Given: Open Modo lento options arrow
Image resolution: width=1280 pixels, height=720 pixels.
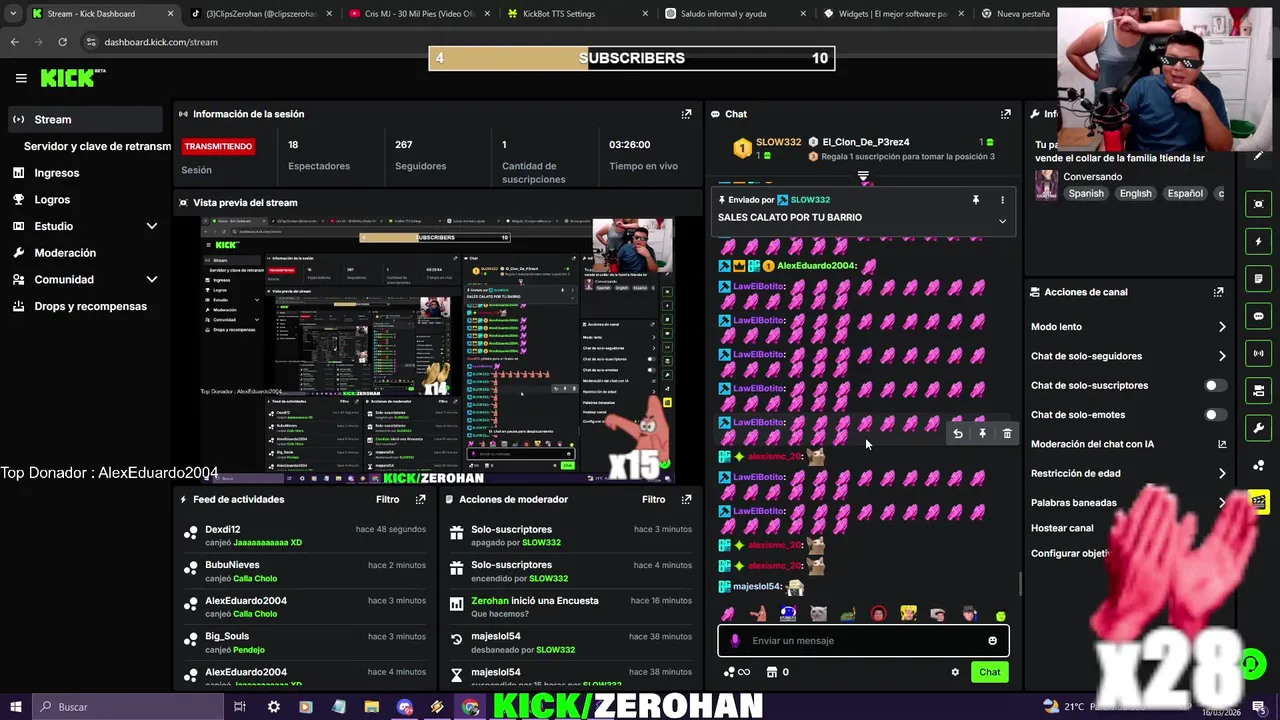Looking at the screenshot, I should coord(1222,327).
